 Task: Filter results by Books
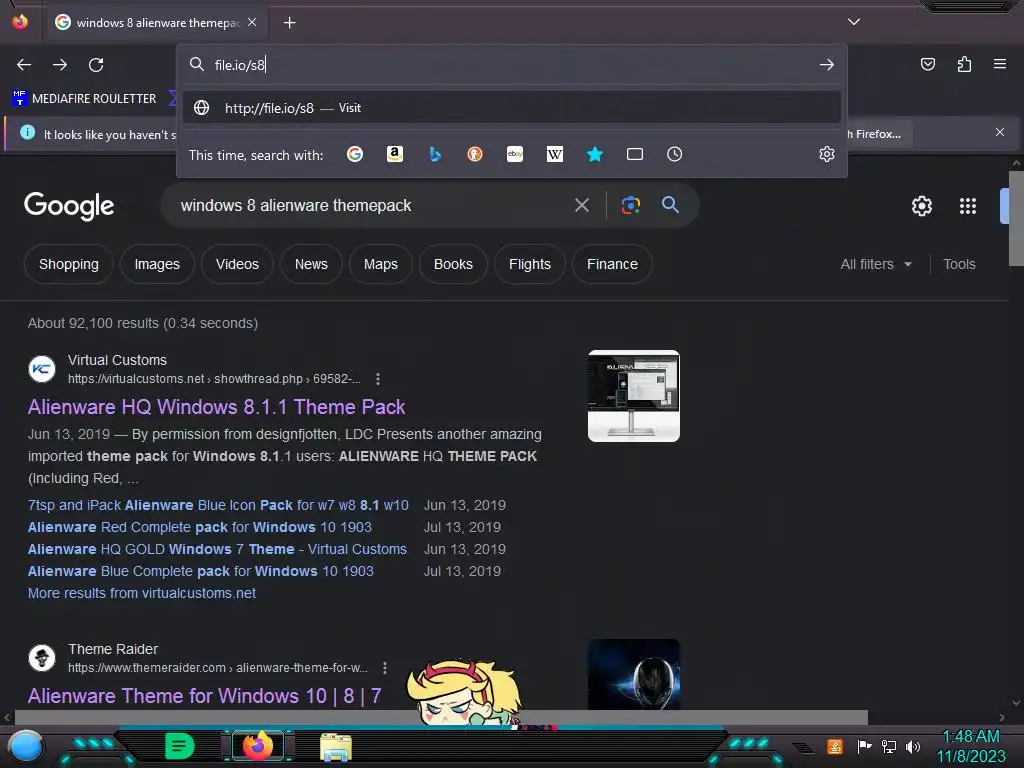[x=453, y=264]
